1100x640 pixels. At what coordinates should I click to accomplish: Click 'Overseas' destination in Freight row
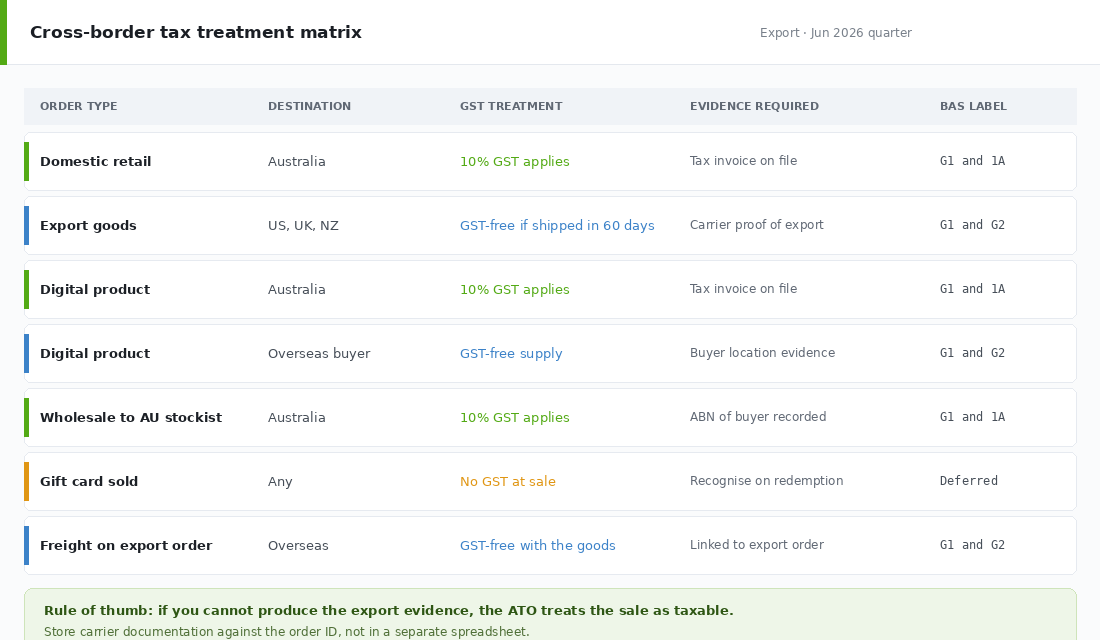tap(298, 545)
